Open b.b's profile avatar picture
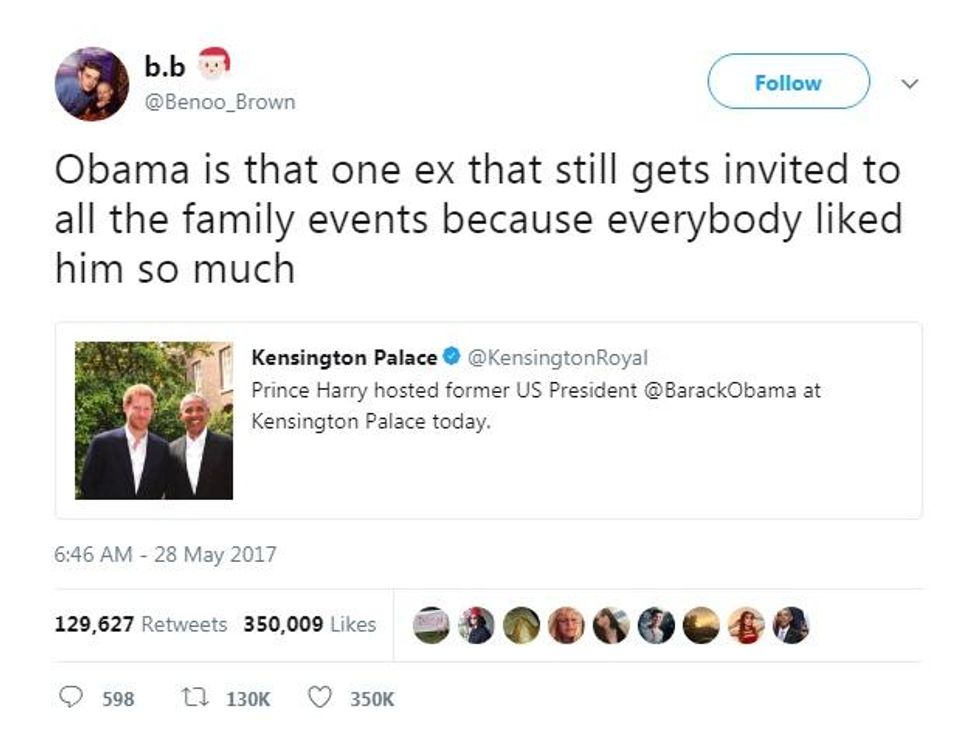 (92, 84)
